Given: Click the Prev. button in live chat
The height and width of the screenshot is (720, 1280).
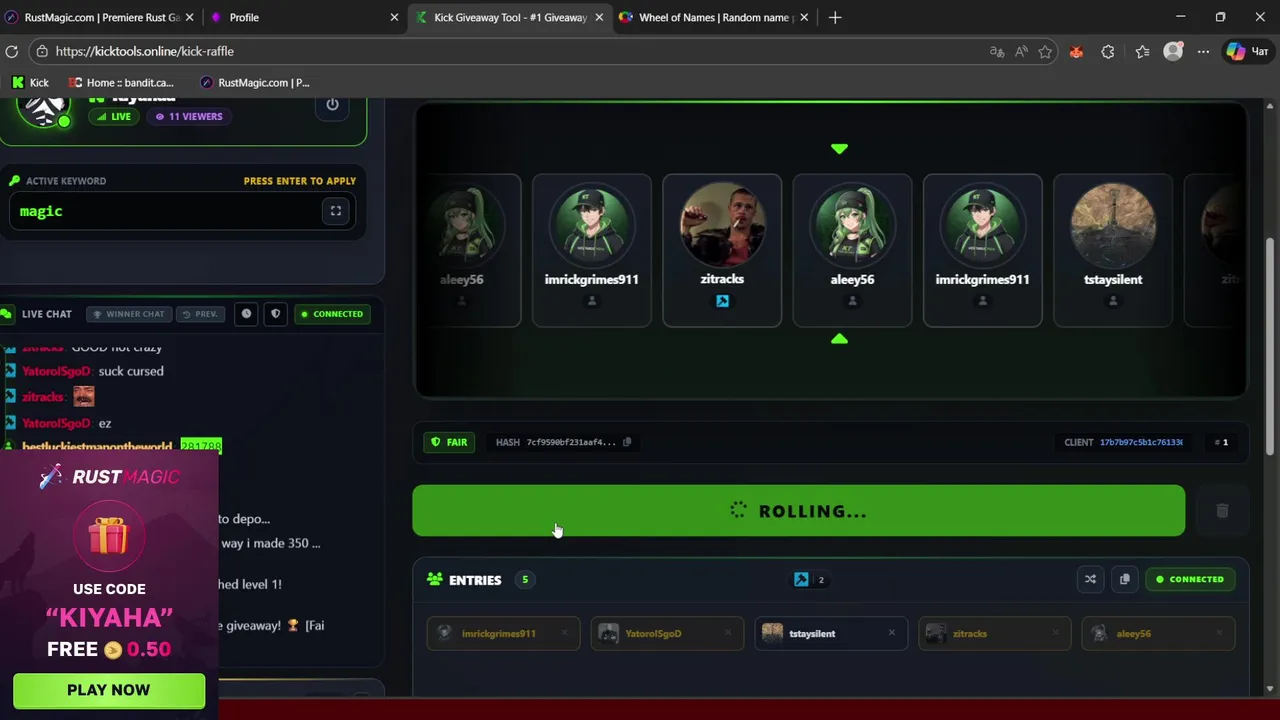Looking at the screenshot, I should pyautogui.click(x=199, y=314).
